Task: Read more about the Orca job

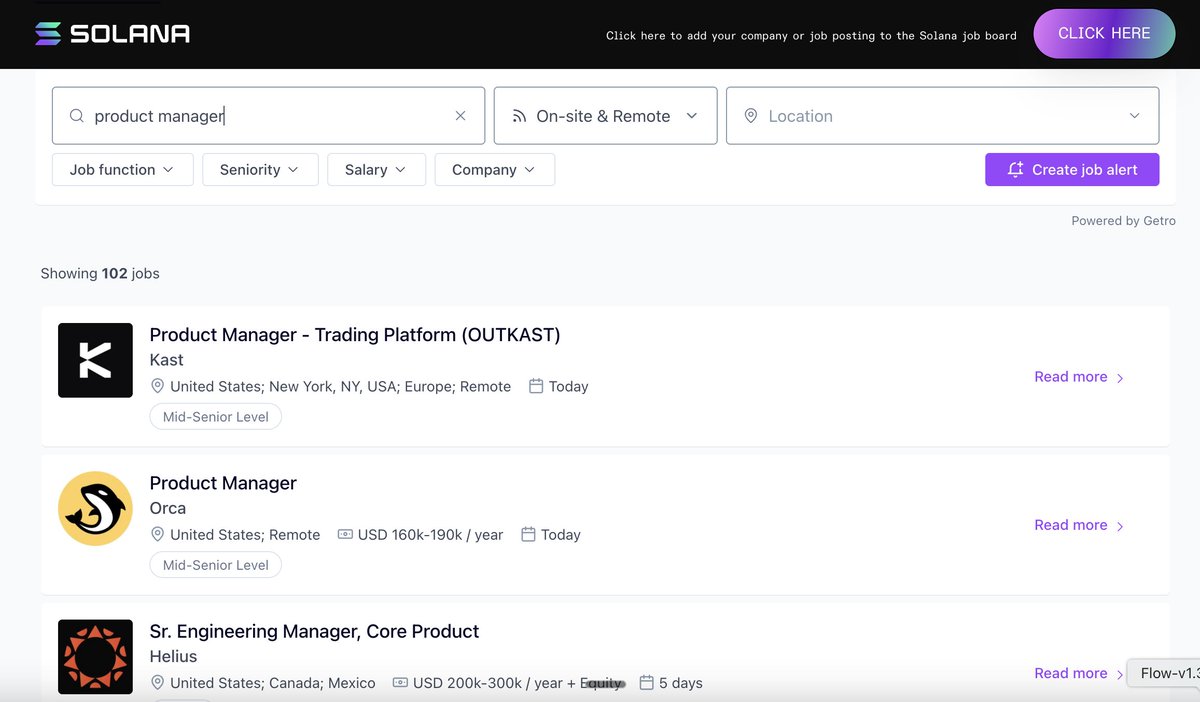Action: (1079, 525)
